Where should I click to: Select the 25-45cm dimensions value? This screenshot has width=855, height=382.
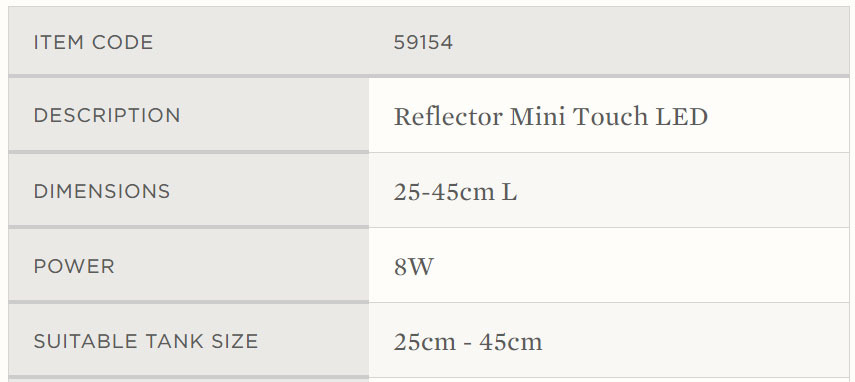click(x=444, y=192)
